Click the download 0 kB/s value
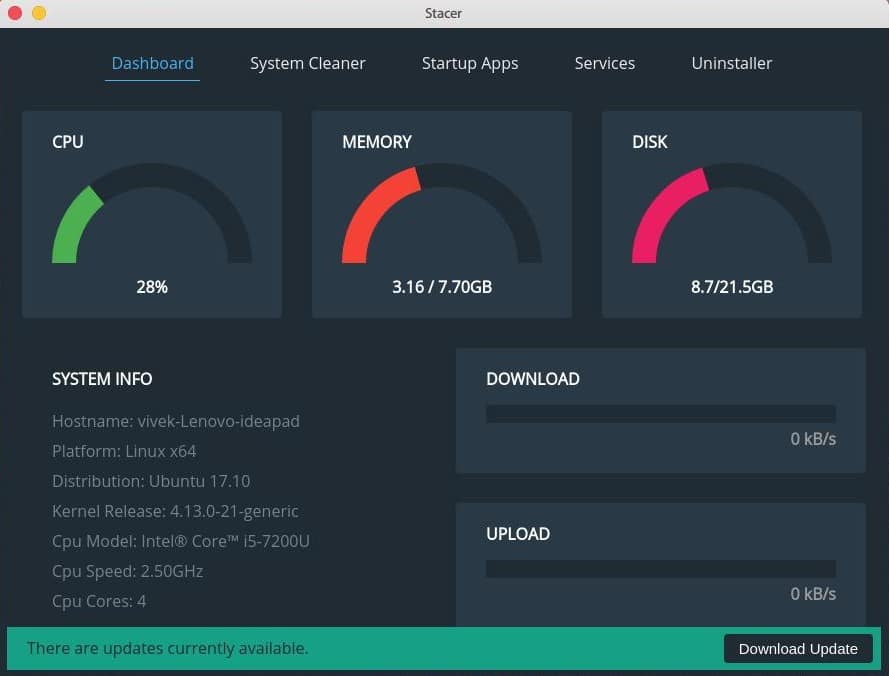Image resolution: width=889 pixels, height=676 pixels. [813, 439]
